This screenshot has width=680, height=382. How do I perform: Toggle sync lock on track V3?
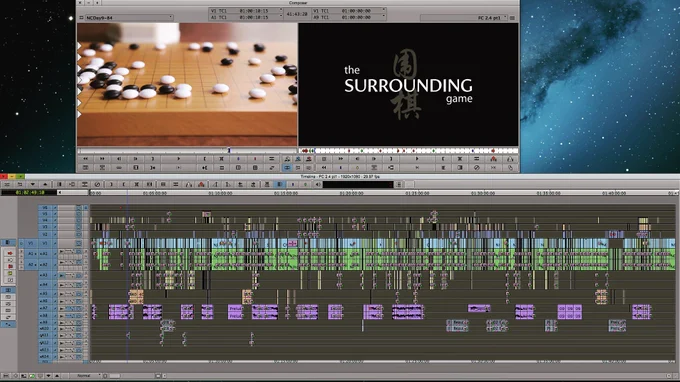coord(55,227)
